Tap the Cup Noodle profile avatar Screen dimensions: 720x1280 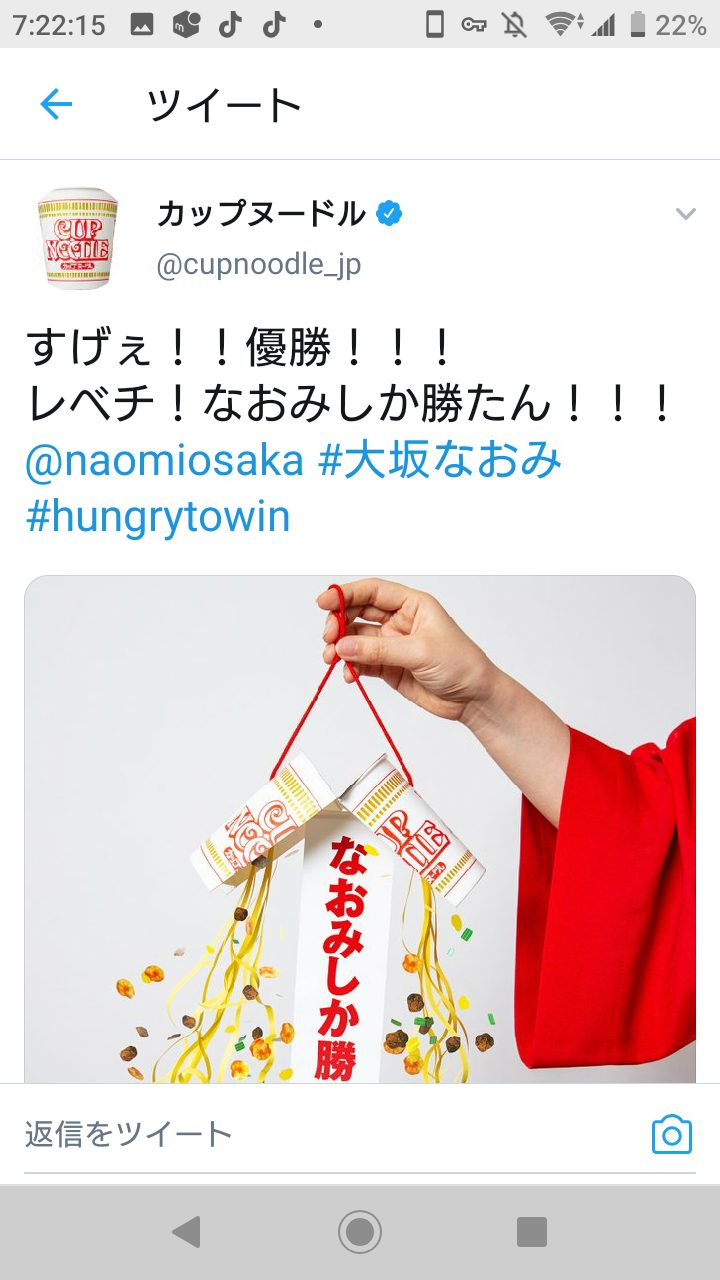tap(78, 239)
